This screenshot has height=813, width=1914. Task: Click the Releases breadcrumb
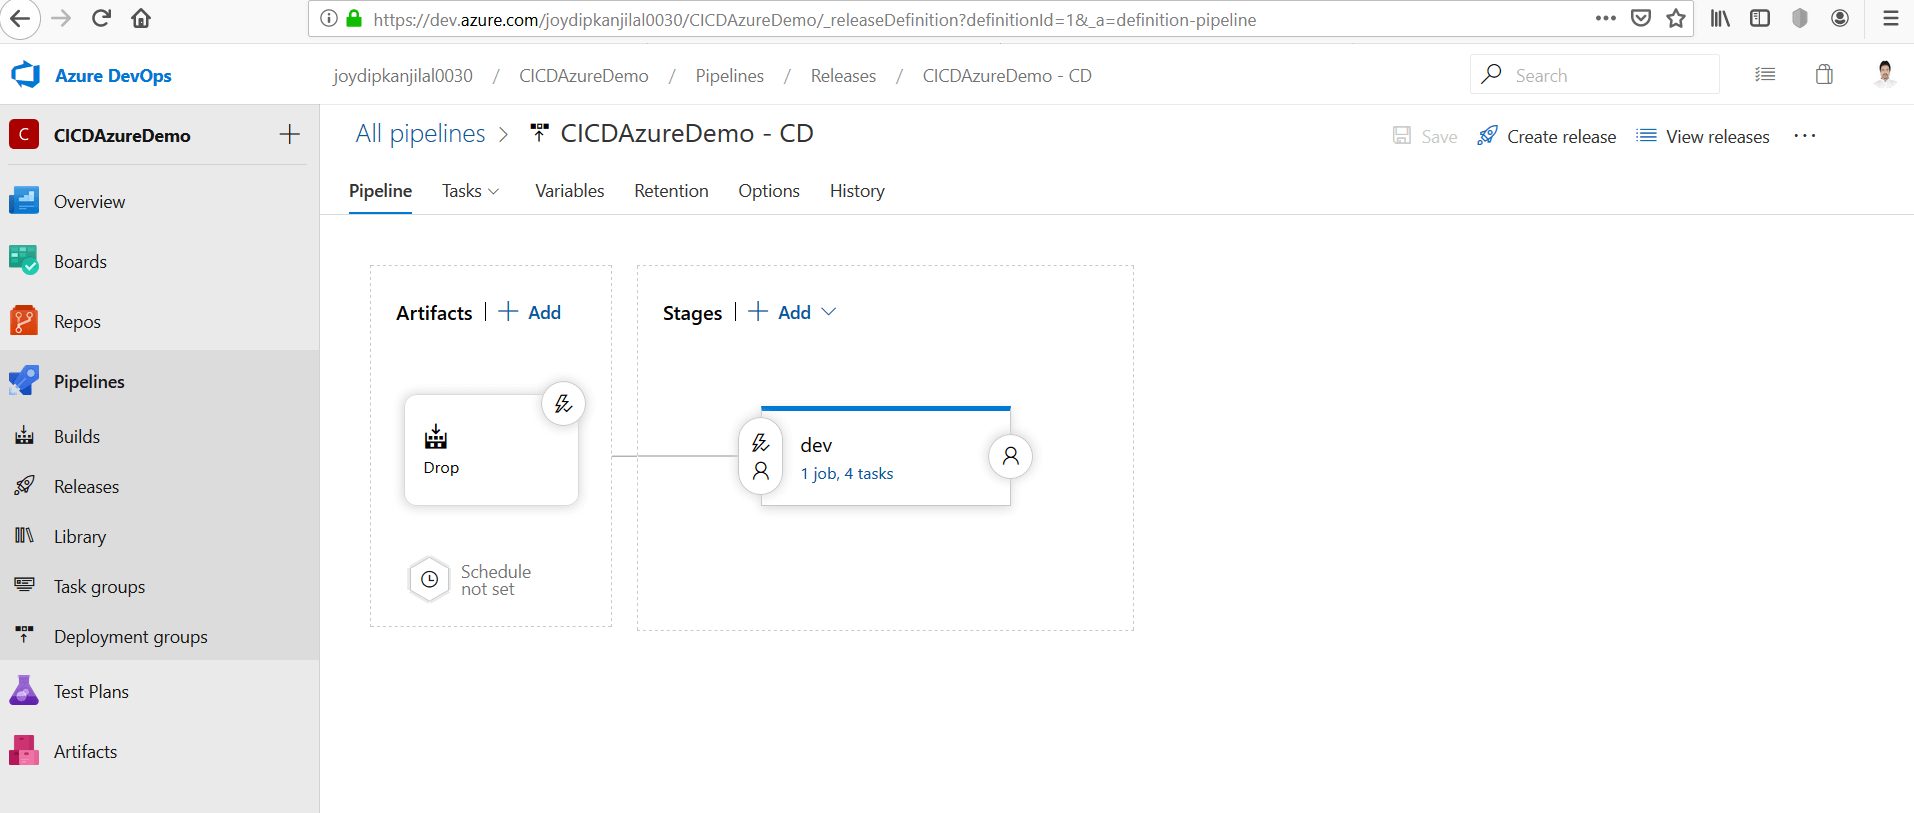click(843, 76)
